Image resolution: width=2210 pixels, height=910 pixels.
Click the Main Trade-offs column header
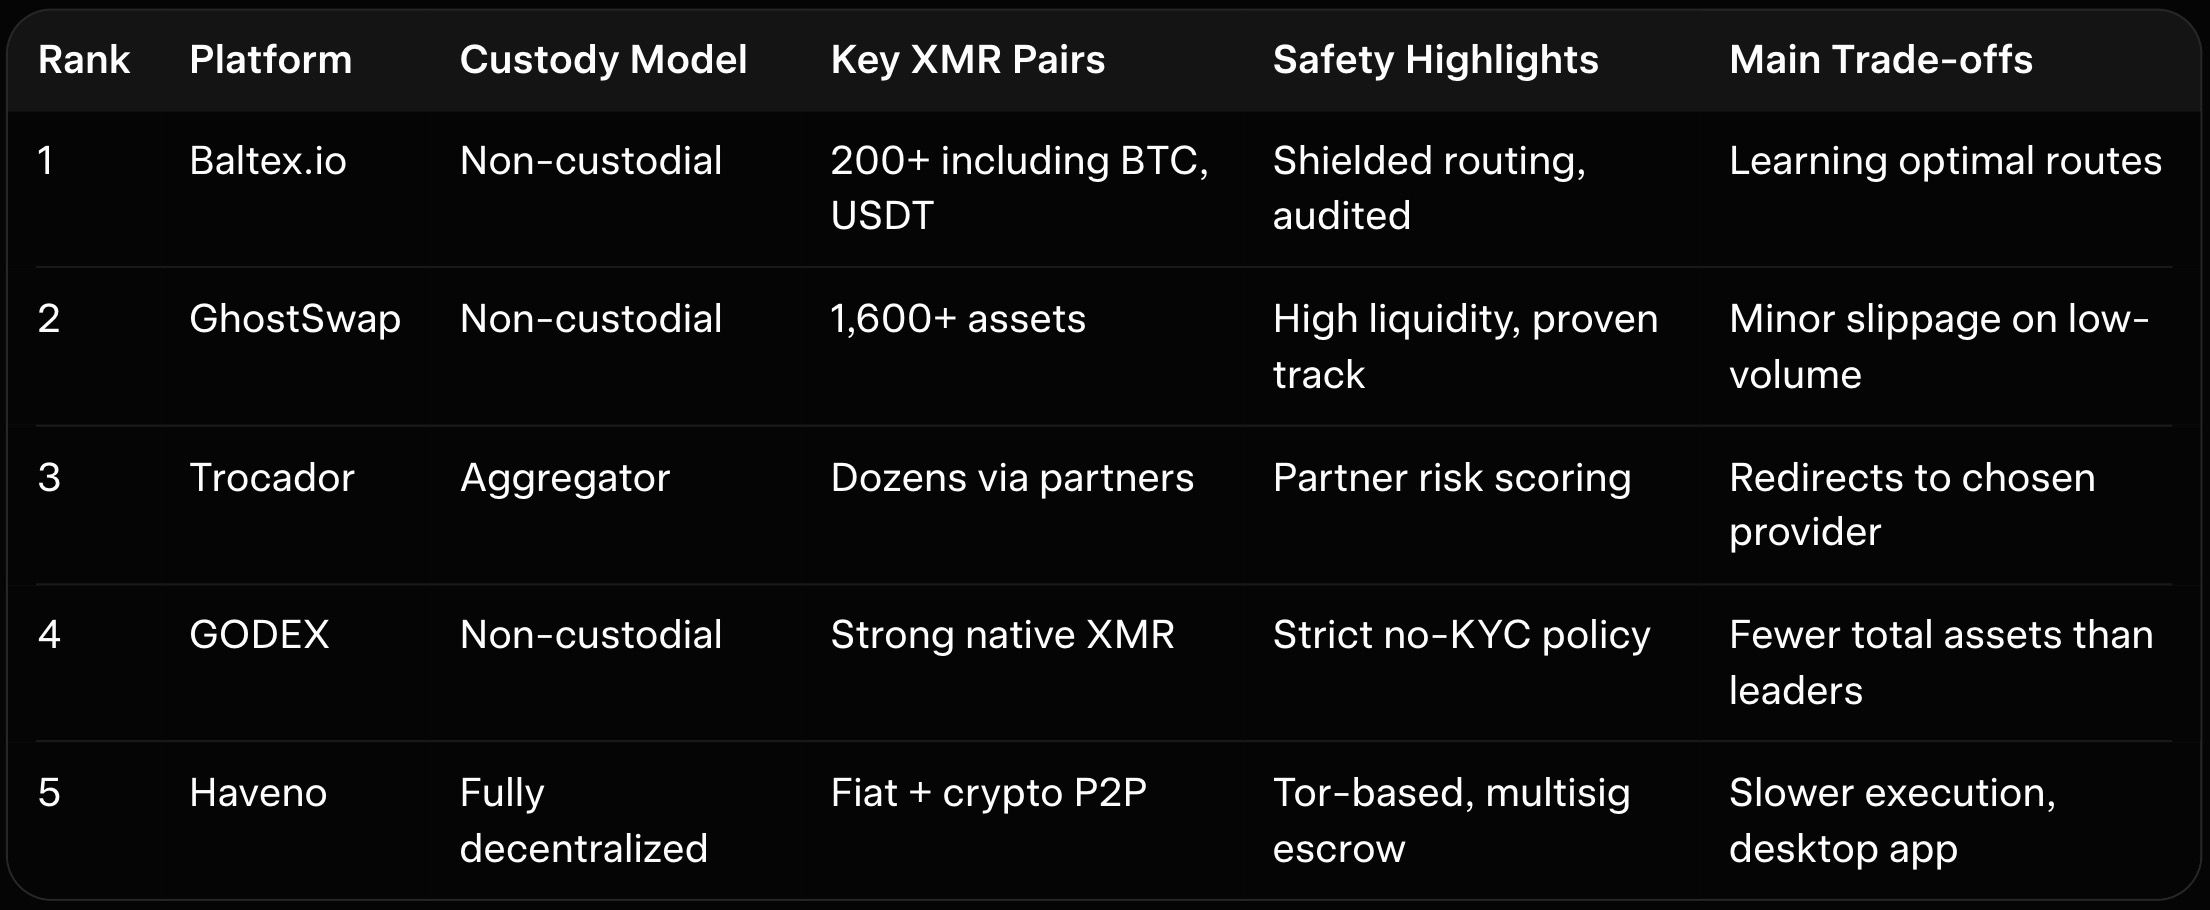pos(1880,60)
